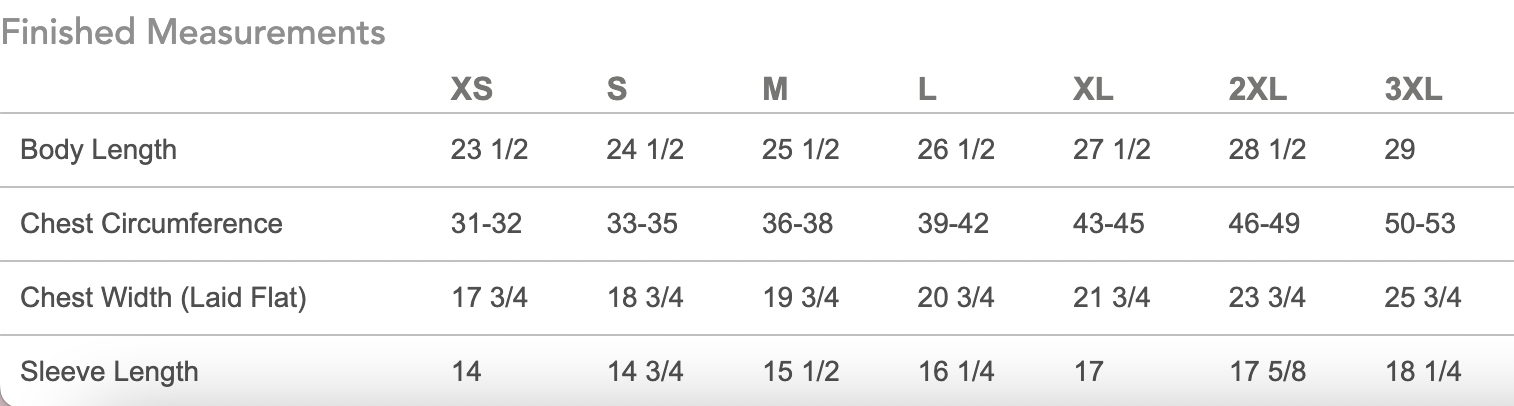The height and width of the screenshot is (406, 1514).
Task: Click the Body Length row label
Action: point(98,150)
